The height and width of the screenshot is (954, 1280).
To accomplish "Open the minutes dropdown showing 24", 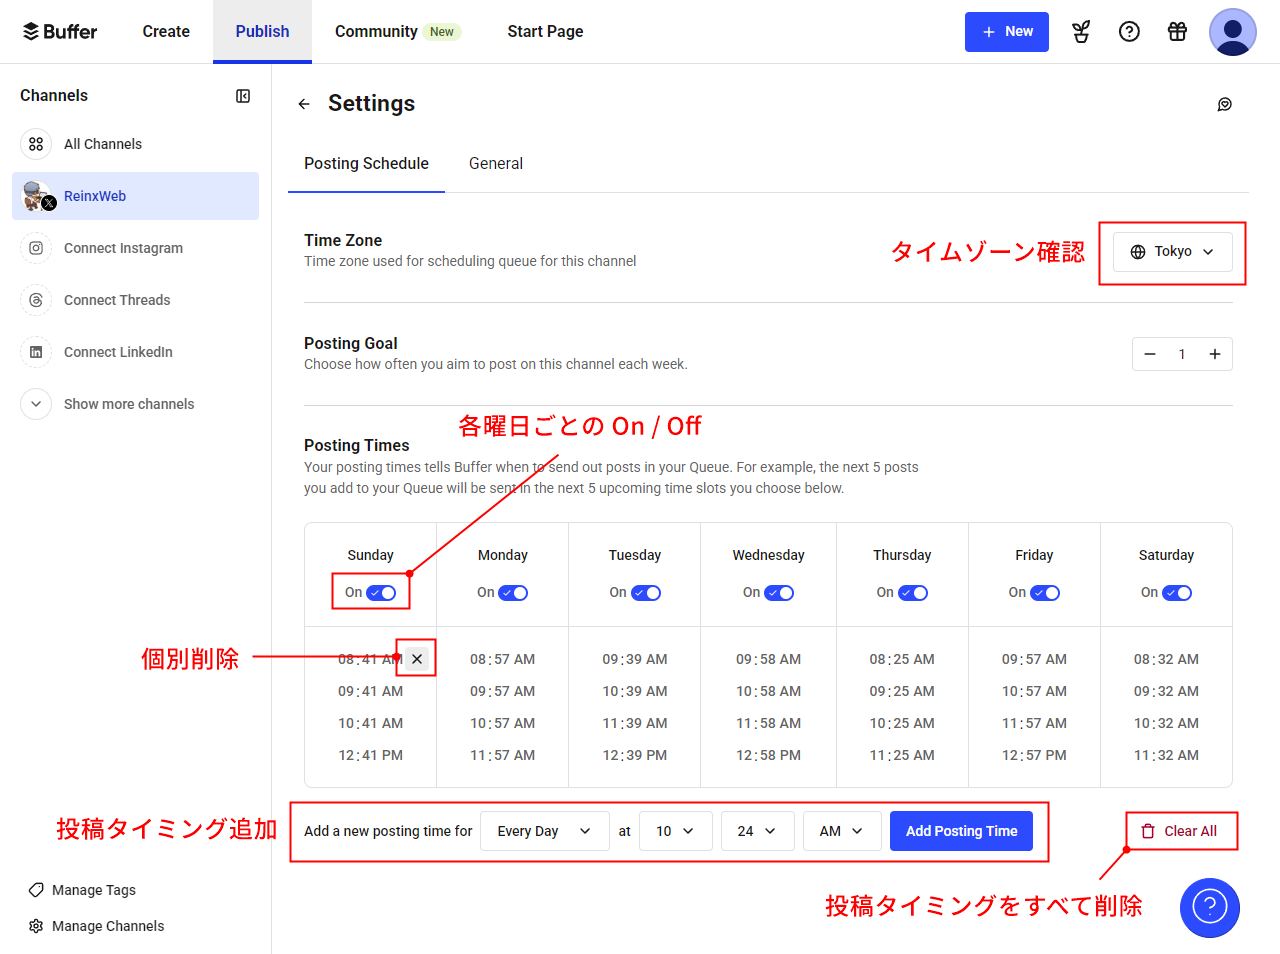I will tap(757, 831).
